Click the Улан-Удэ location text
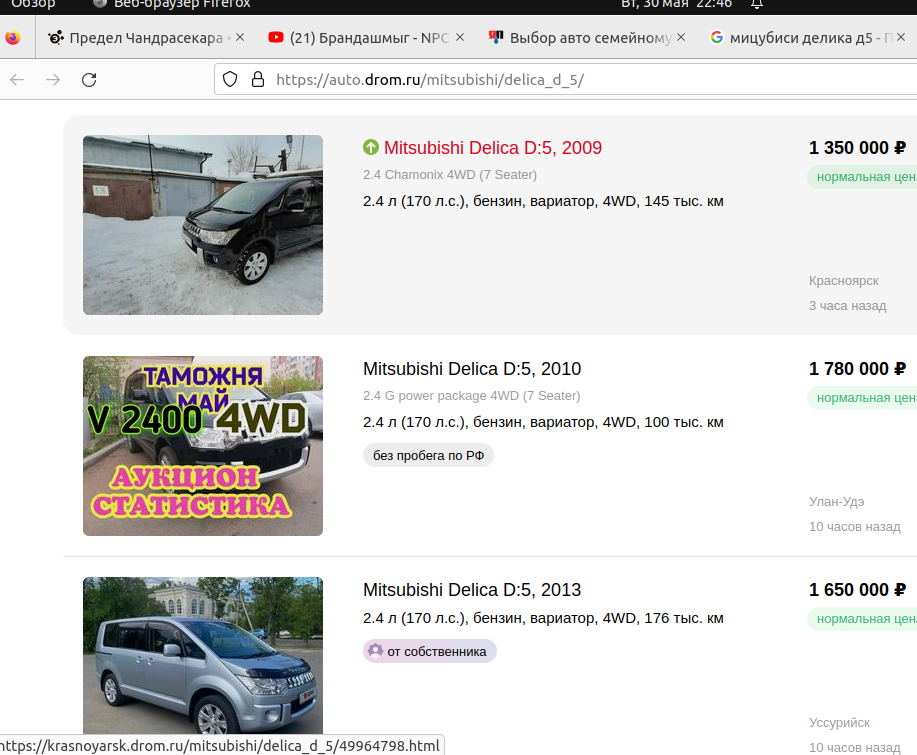This screenshot has height=755, width=917. click(836, 502)
